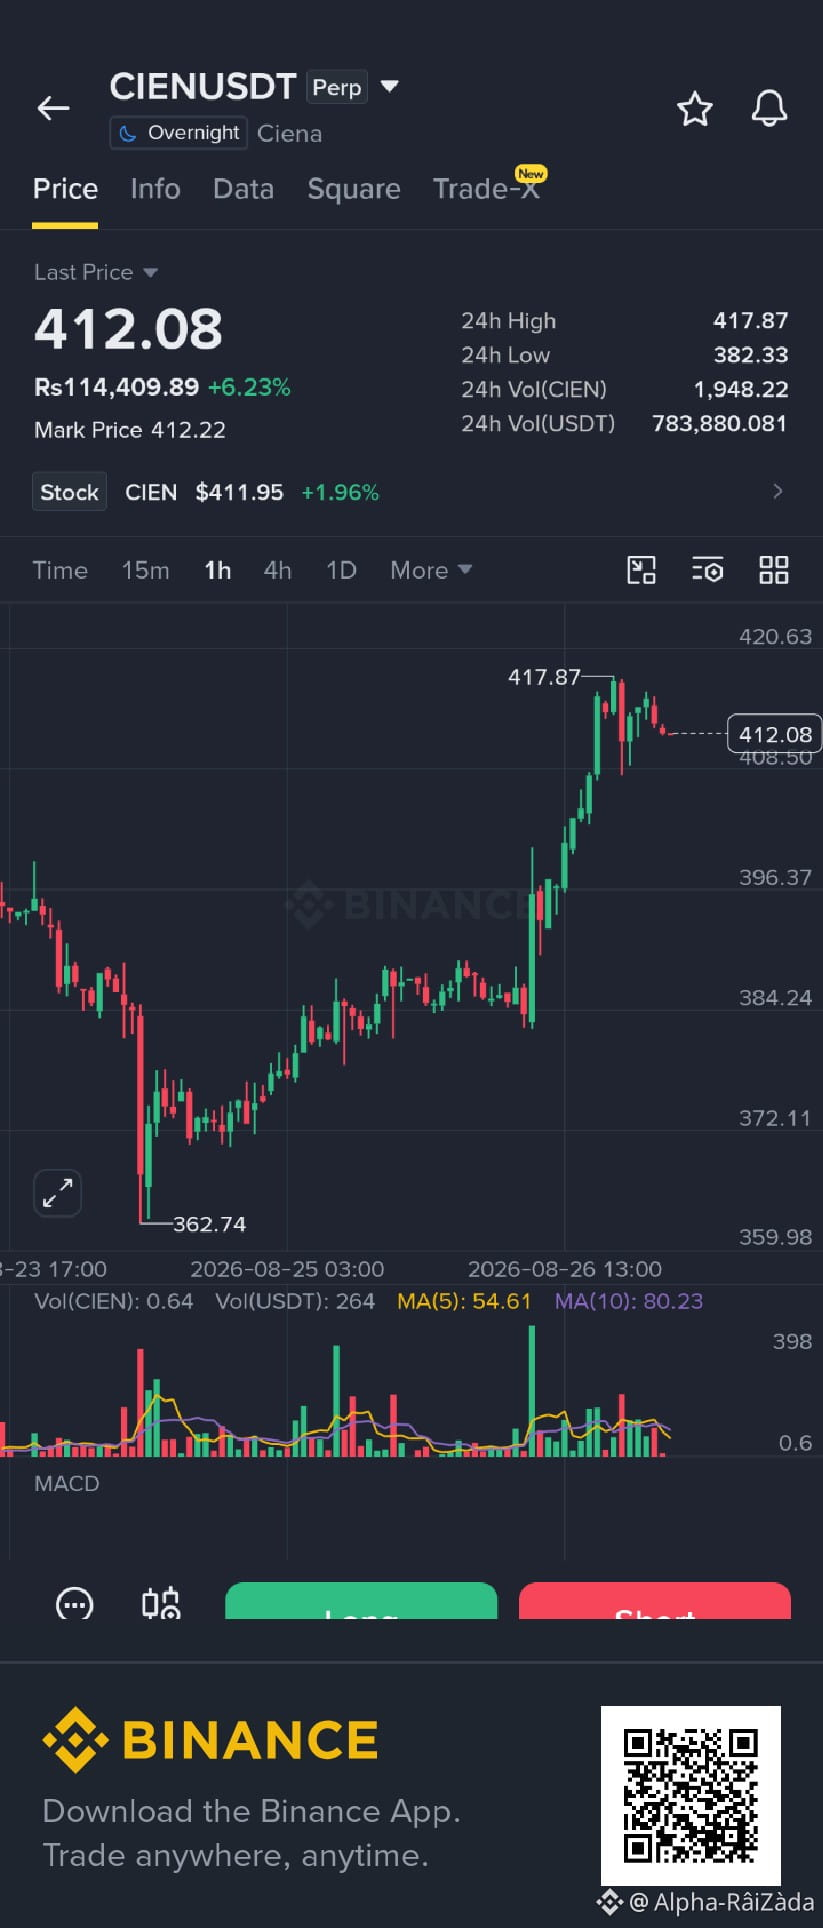Open the chart layout grid icon
Viewport: 823px width, 1928px height.
click(x=774, y=570)
